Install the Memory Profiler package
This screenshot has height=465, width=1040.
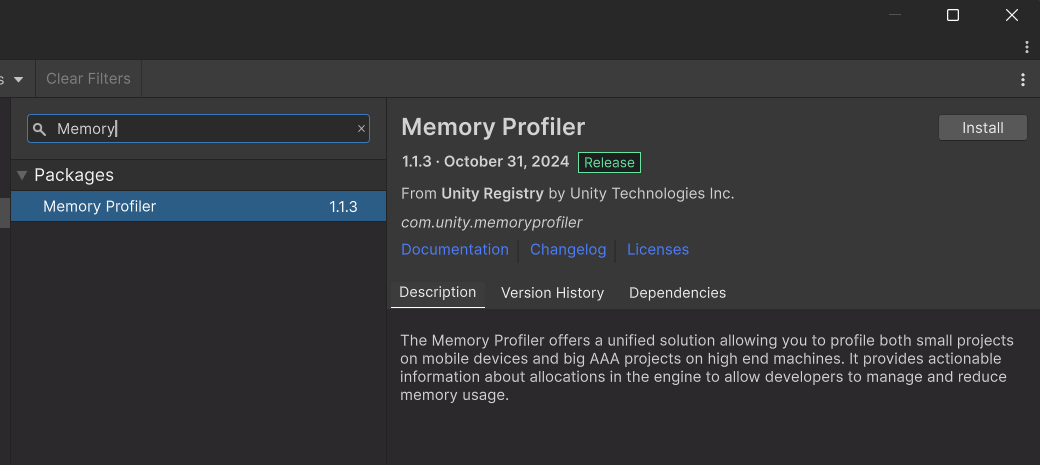982,128
